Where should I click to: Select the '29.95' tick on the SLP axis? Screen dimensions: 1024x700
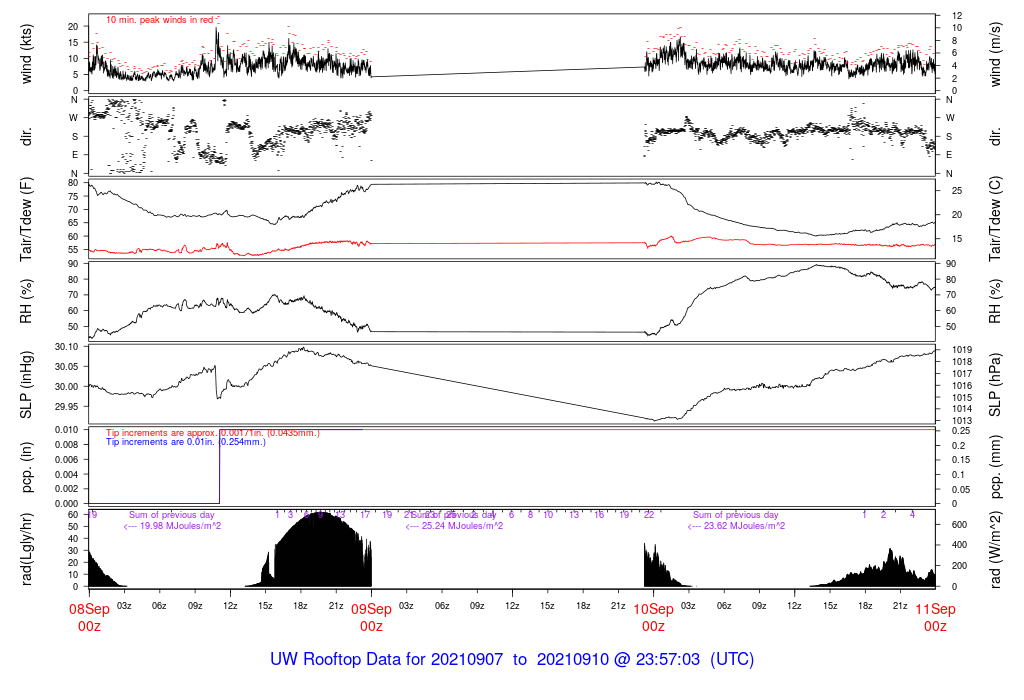click(x=67, y=406)
